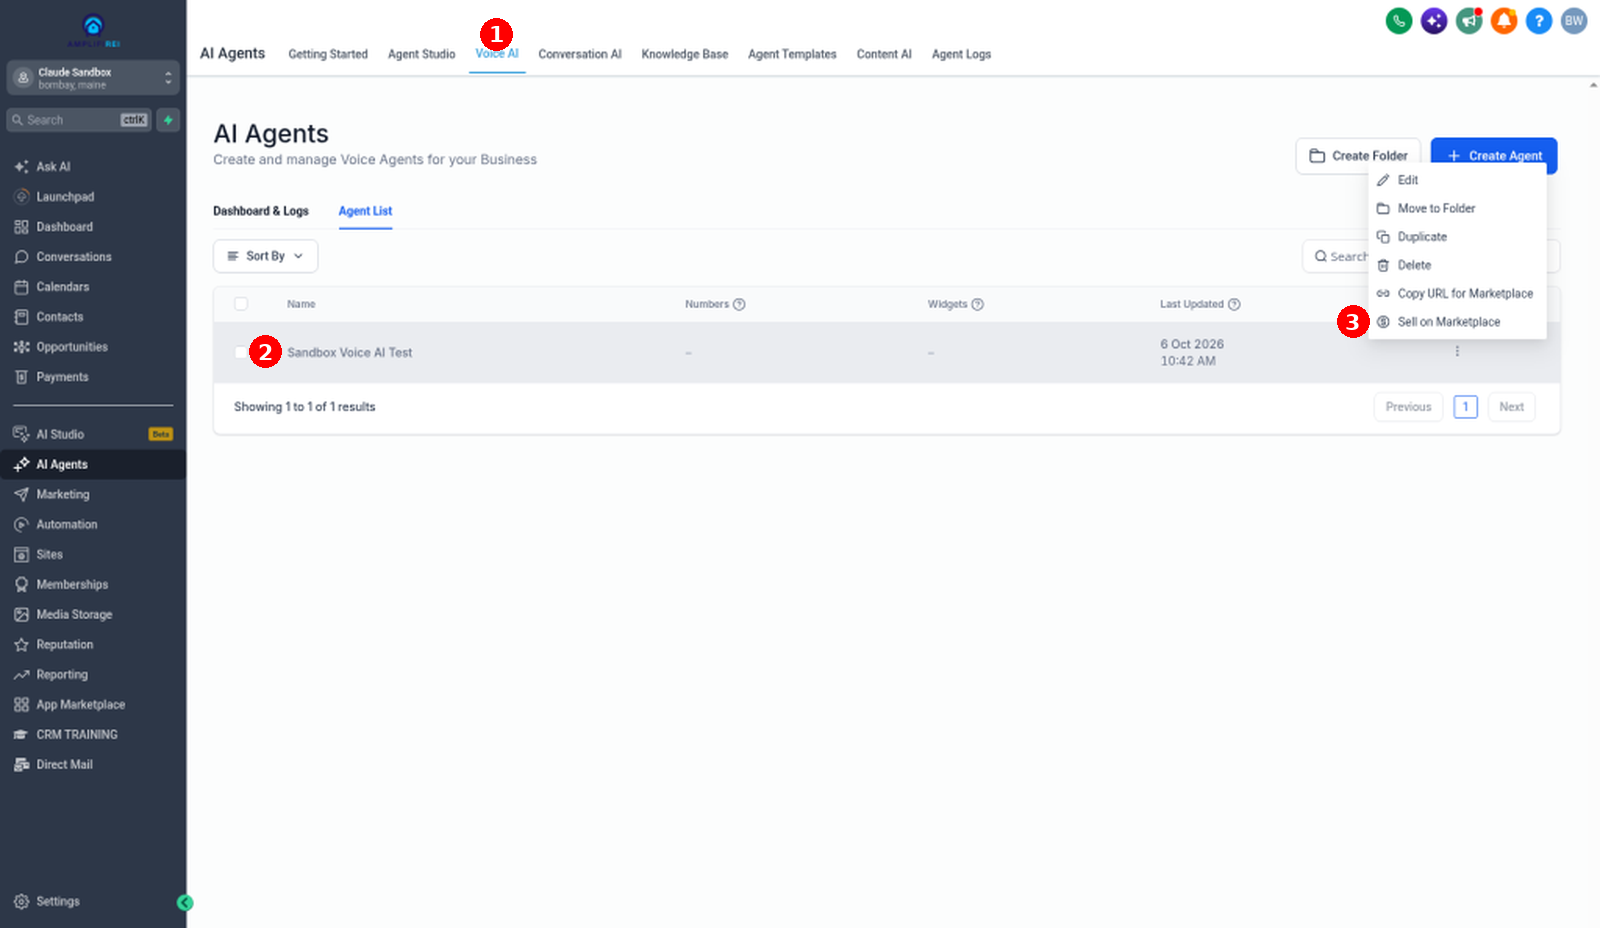Click the Numbers column info icon
Viewport: 1600px width, 928px height.
coord(739,304)
